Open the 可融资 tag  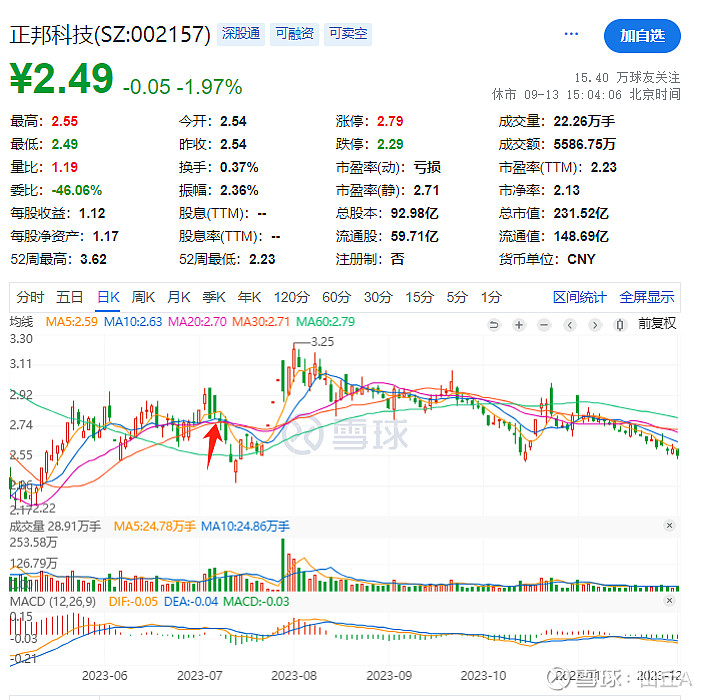pyautogui.click(x=294, y=34)
